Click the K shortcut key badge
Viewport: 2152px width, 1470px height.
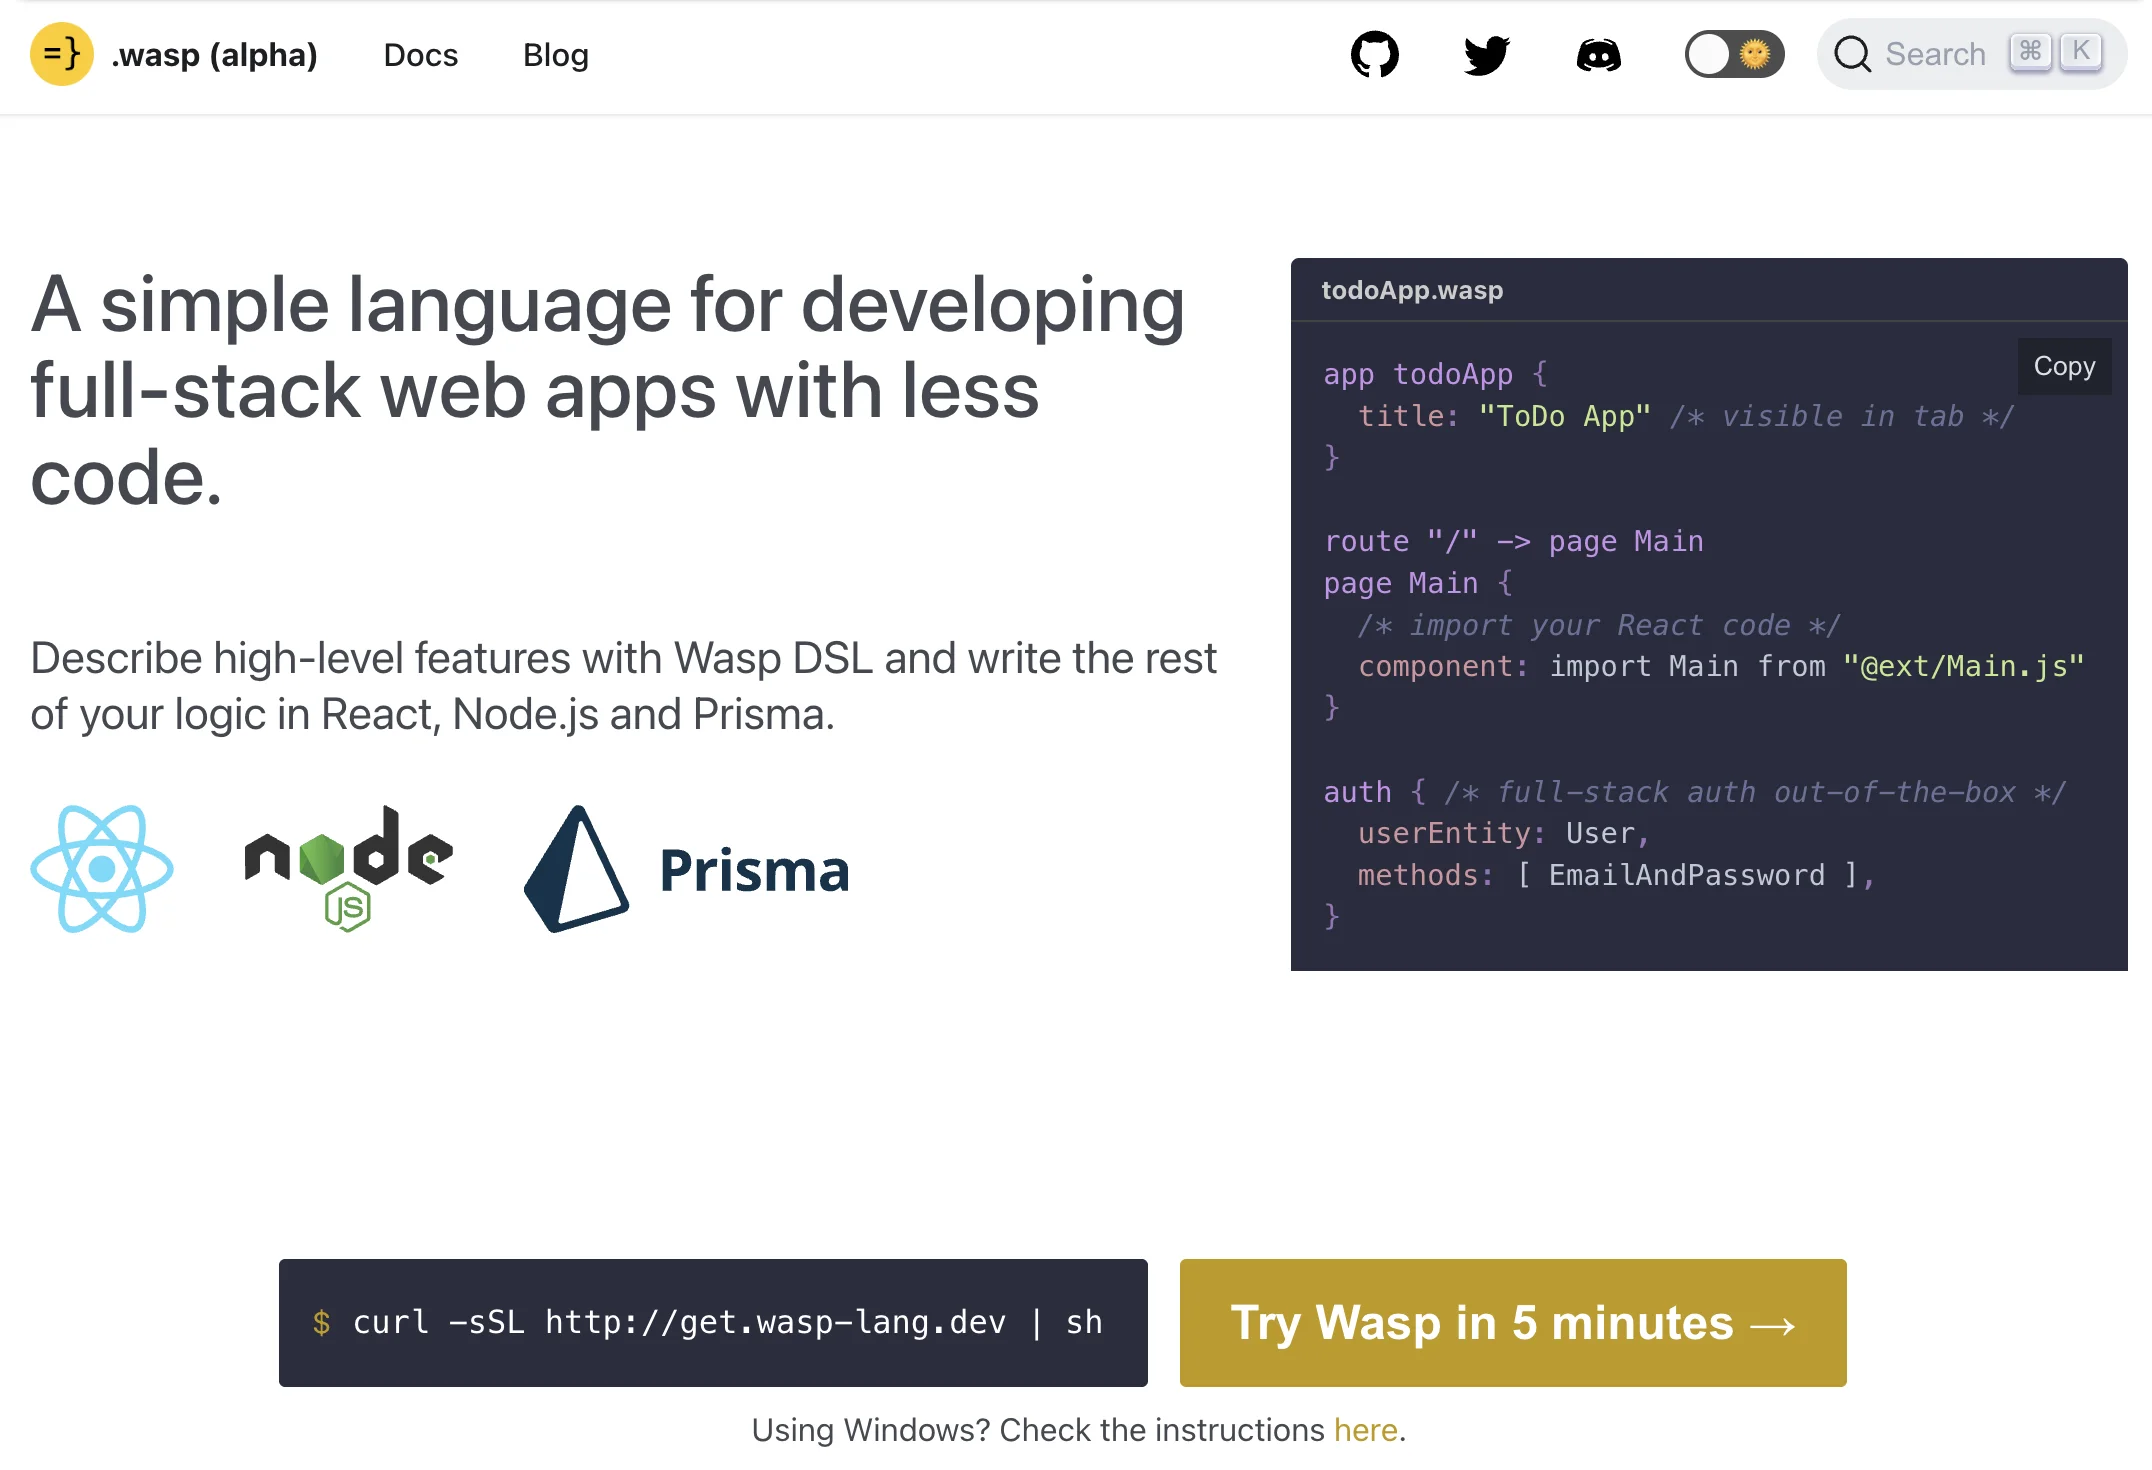[x=2081, y=51]
